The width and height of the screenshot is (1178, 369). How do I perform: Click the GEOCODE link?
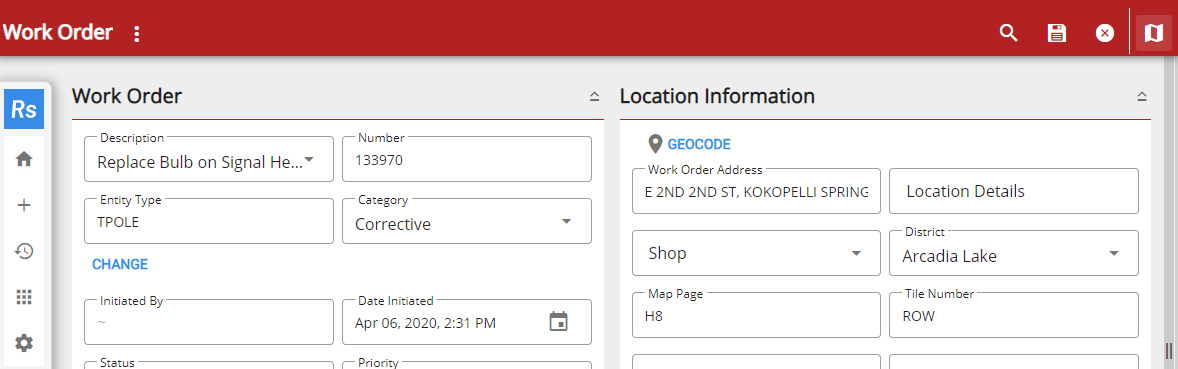point(699,144)
